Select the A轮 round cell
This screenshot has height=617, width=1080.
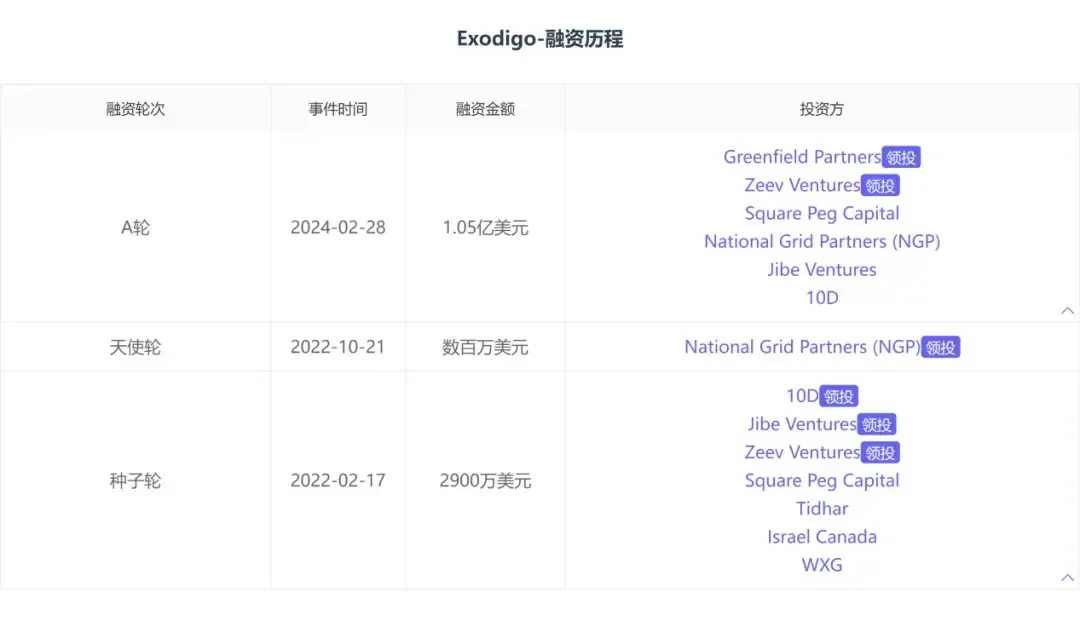point(135,227)
